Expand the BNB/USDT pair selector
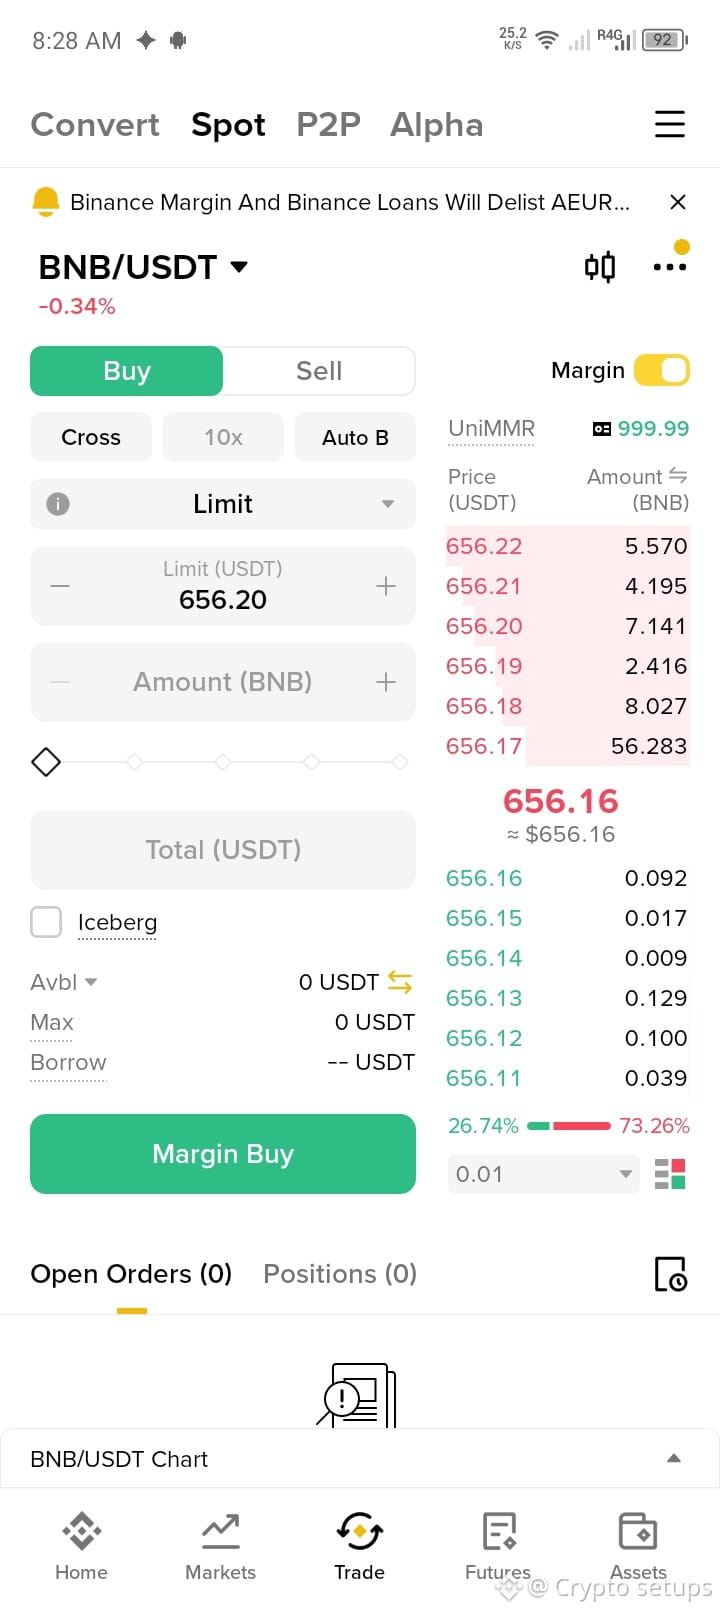This screenshot has height=1612, width=720. click(x=142, y=267)
